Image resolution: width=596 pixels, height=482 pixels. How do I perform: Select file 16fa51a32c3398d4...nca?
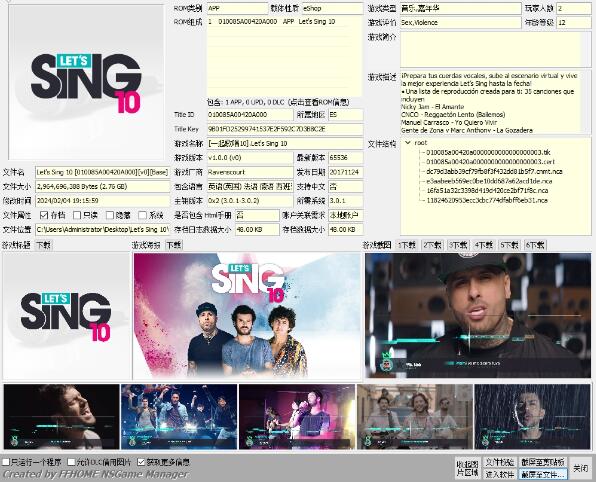click(487, 190)
